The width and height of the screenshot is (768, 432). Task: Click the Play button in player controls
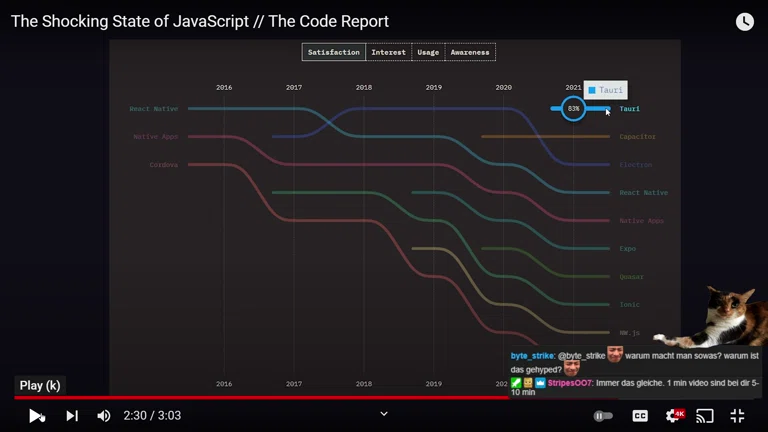(36, 416)
